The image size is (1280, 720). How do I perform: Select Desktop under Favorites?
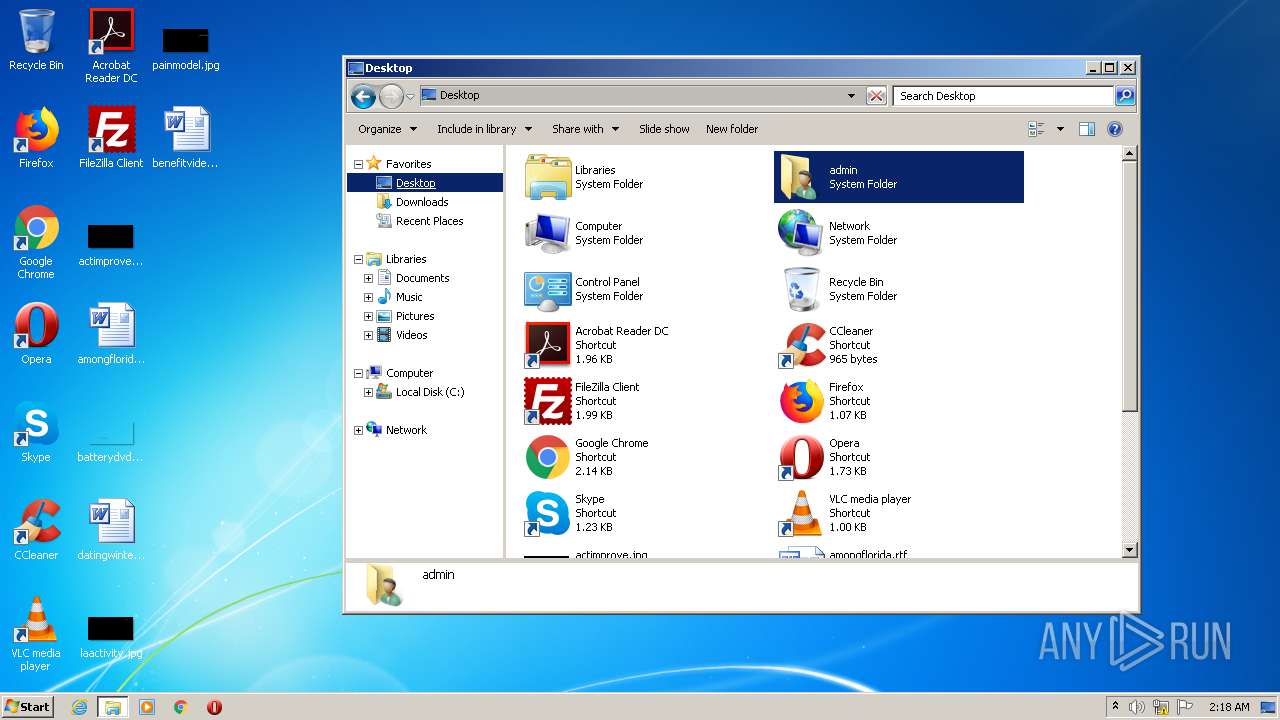[415, 183]
